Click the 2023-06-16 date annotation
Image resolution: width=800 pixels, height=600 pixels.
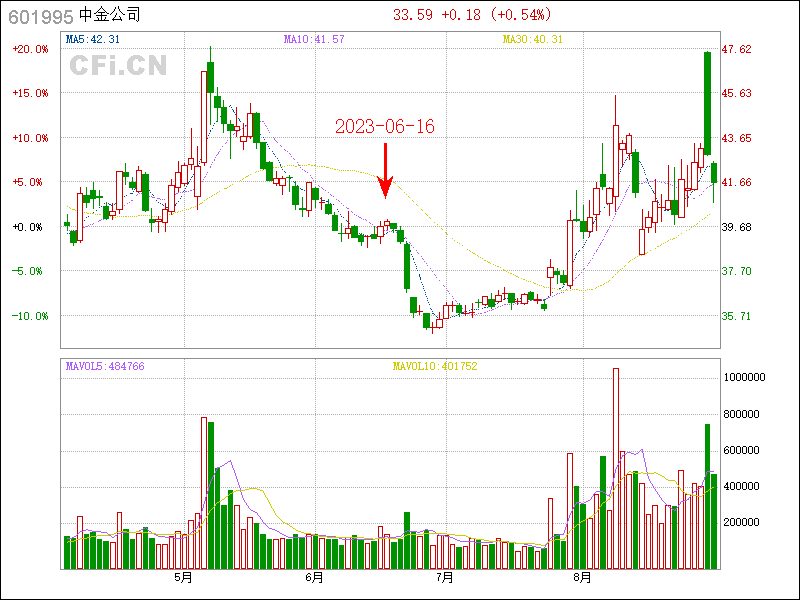coord(384,126)
